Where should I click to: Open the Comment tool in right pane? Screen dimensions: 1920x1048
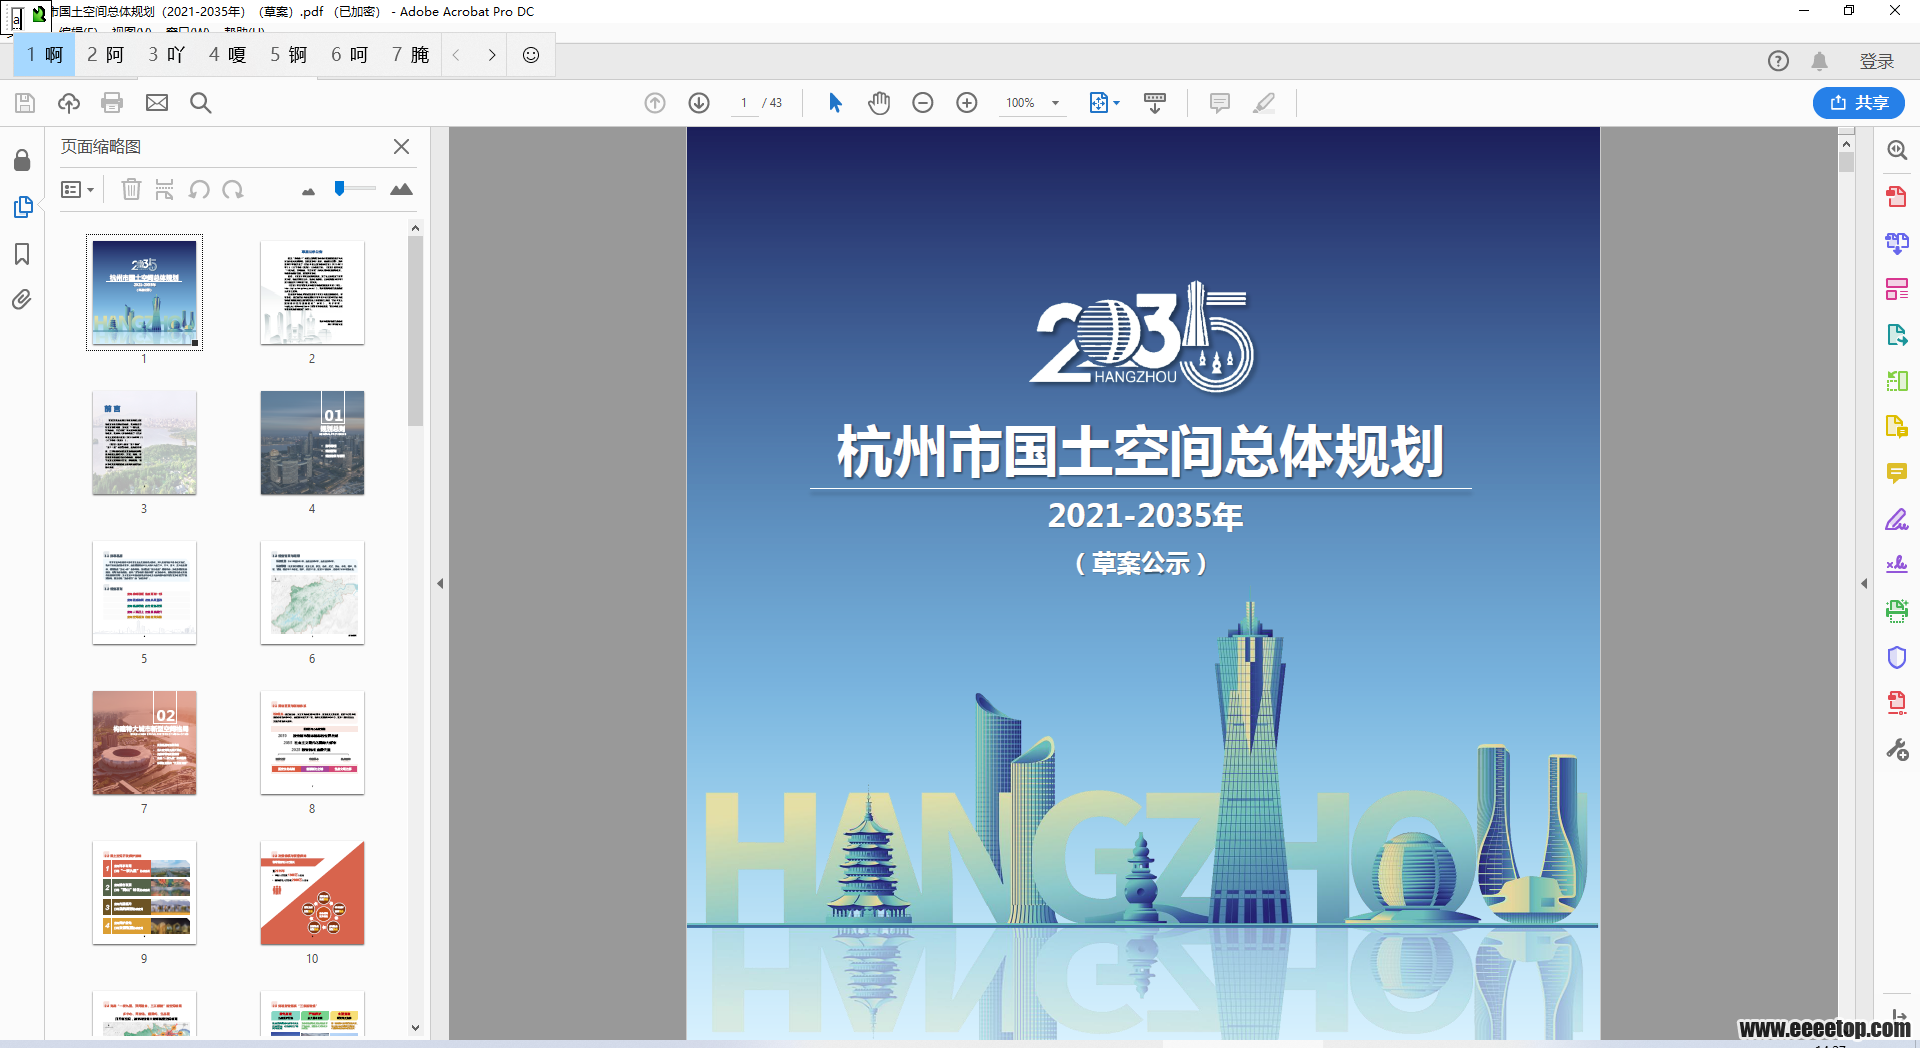(x=1896, y=473)
